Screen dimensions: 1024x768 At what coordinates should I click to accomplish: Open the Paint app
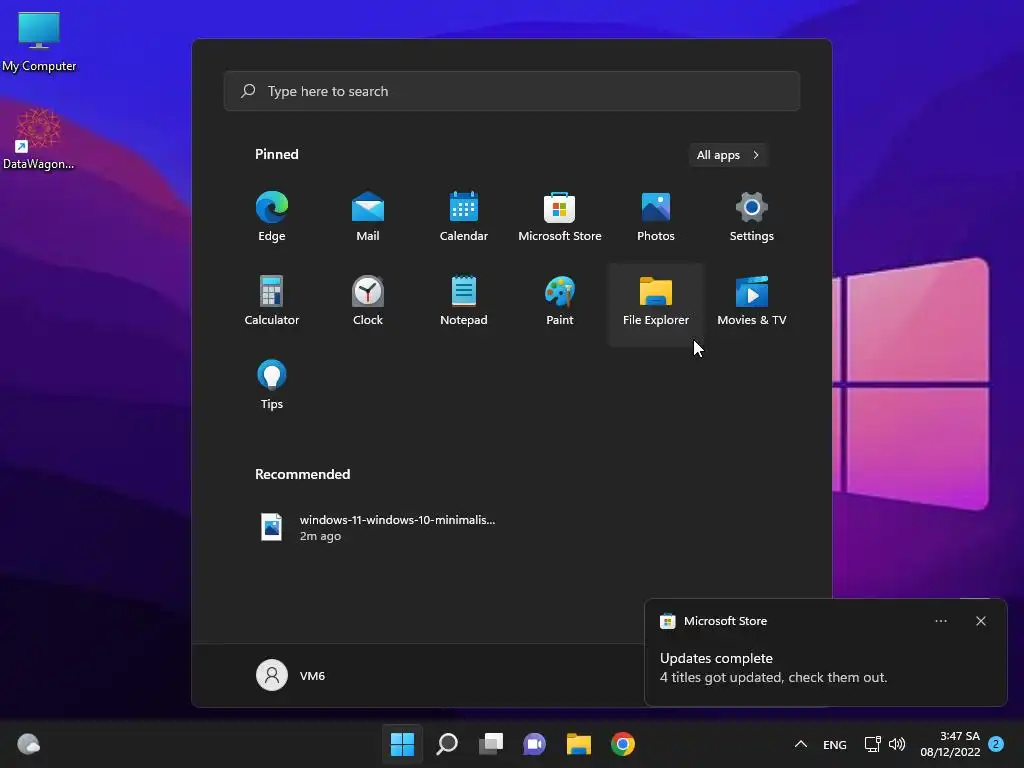(x=560, y=301)
